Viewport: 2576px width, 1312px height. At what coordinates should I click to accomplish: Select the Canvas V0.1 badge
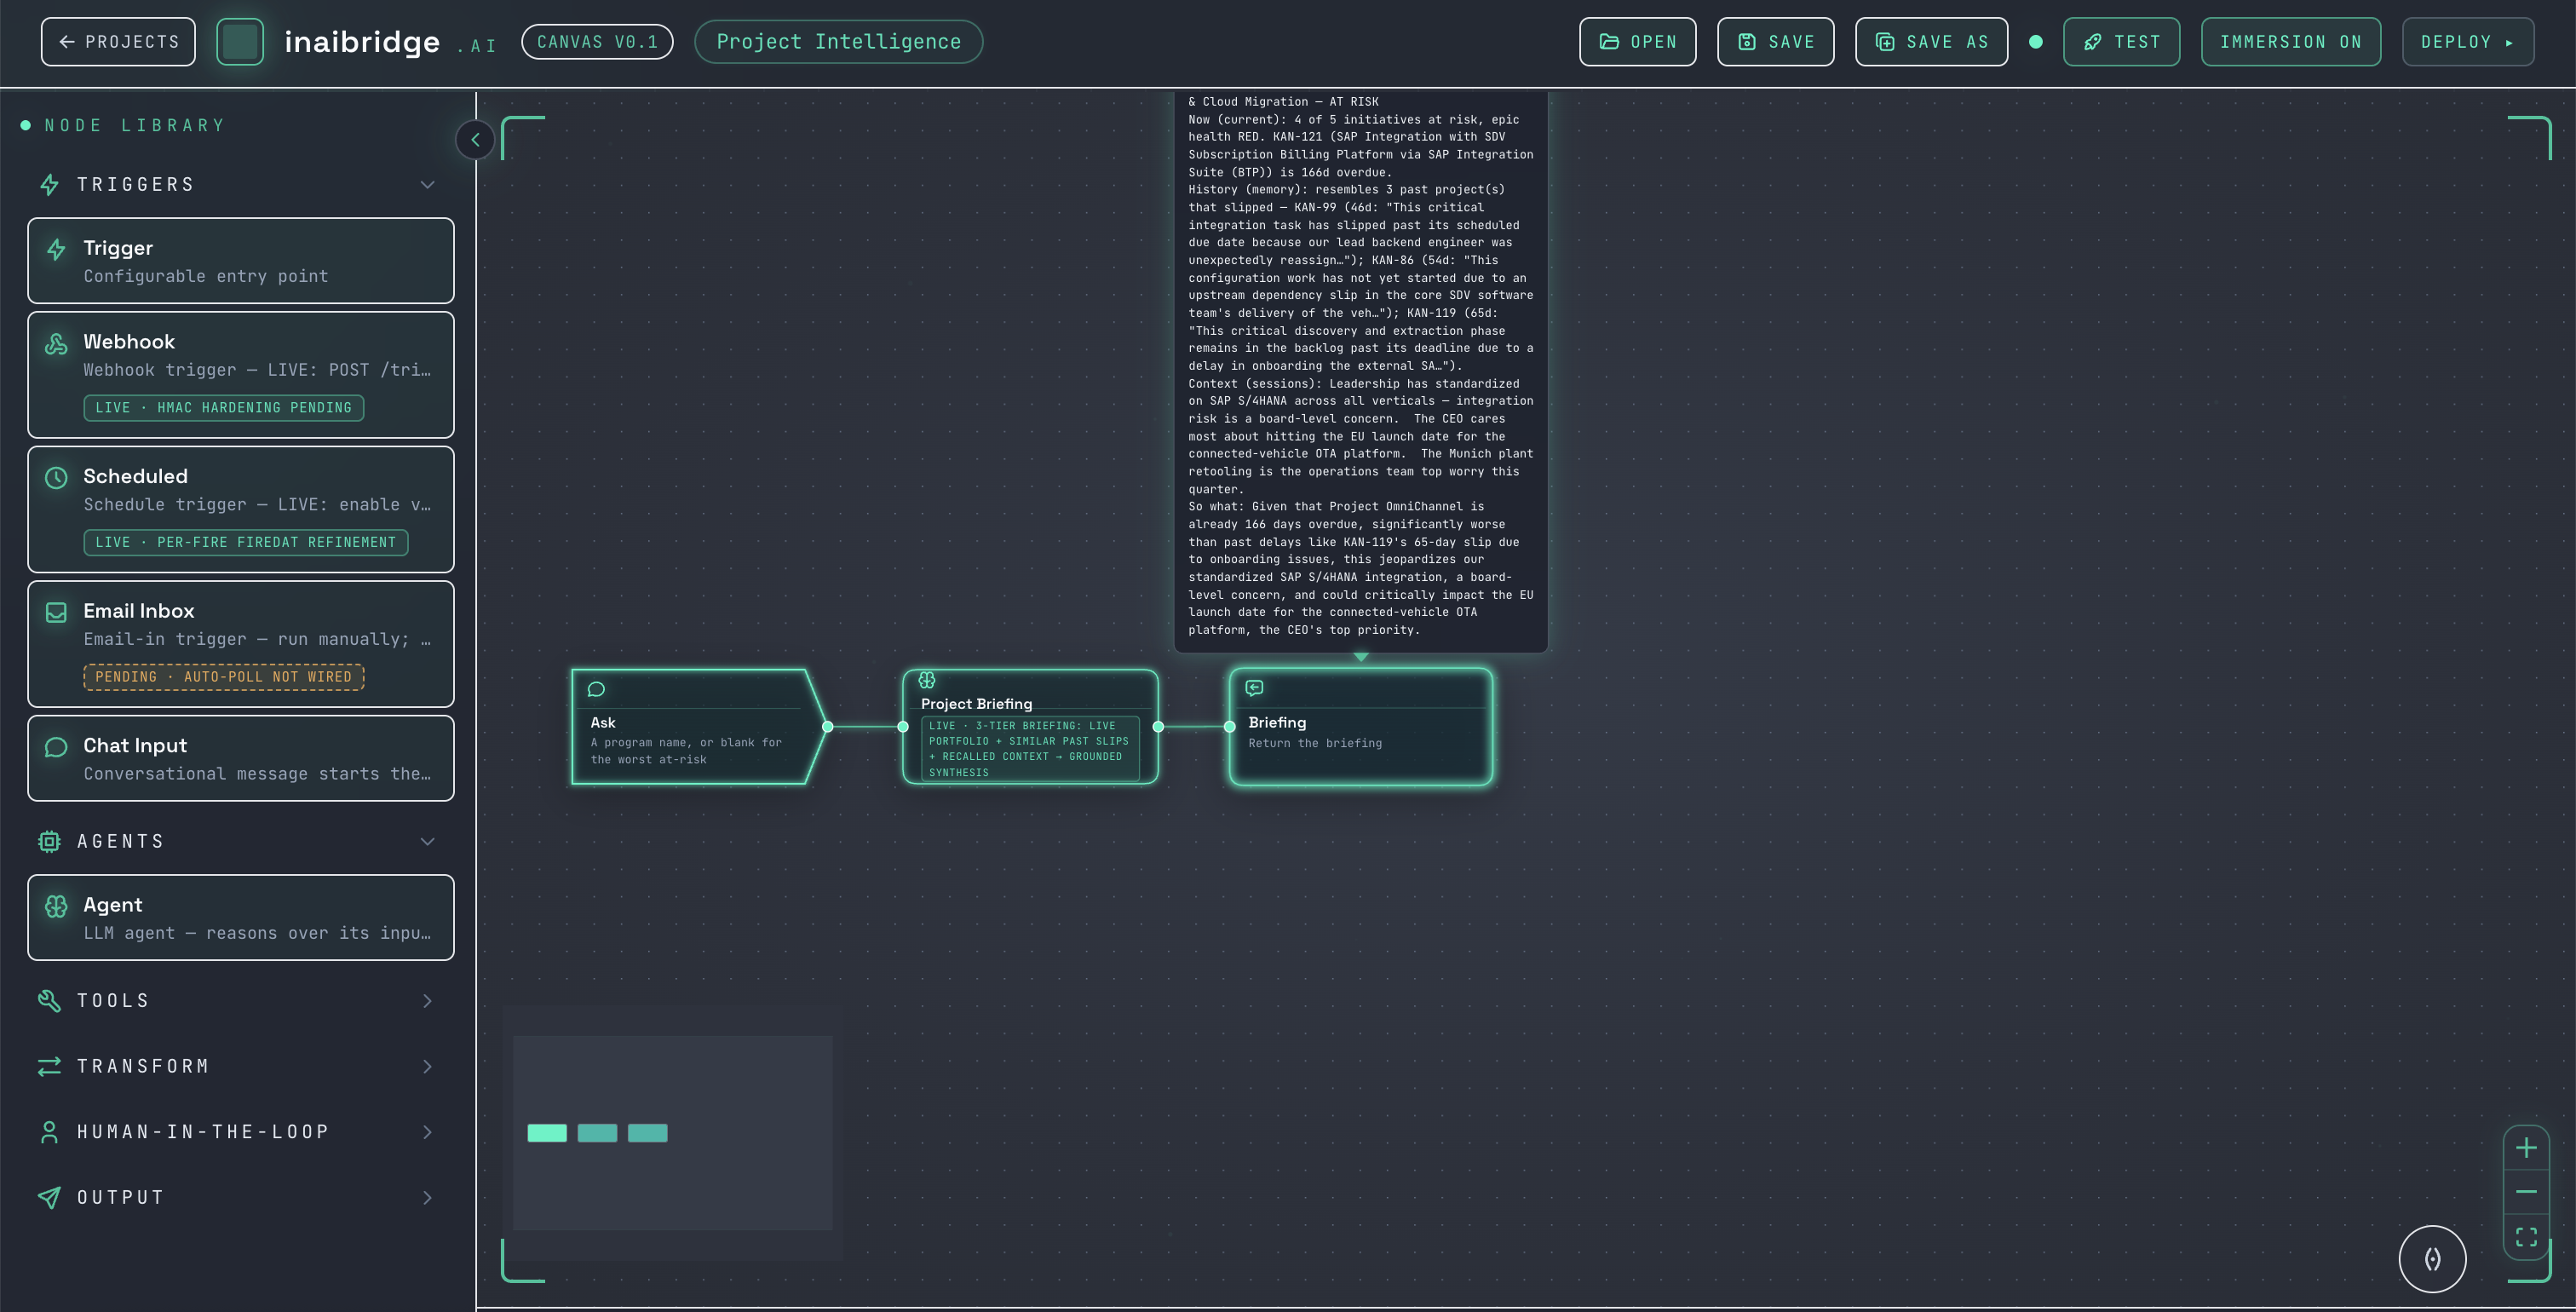597,42
